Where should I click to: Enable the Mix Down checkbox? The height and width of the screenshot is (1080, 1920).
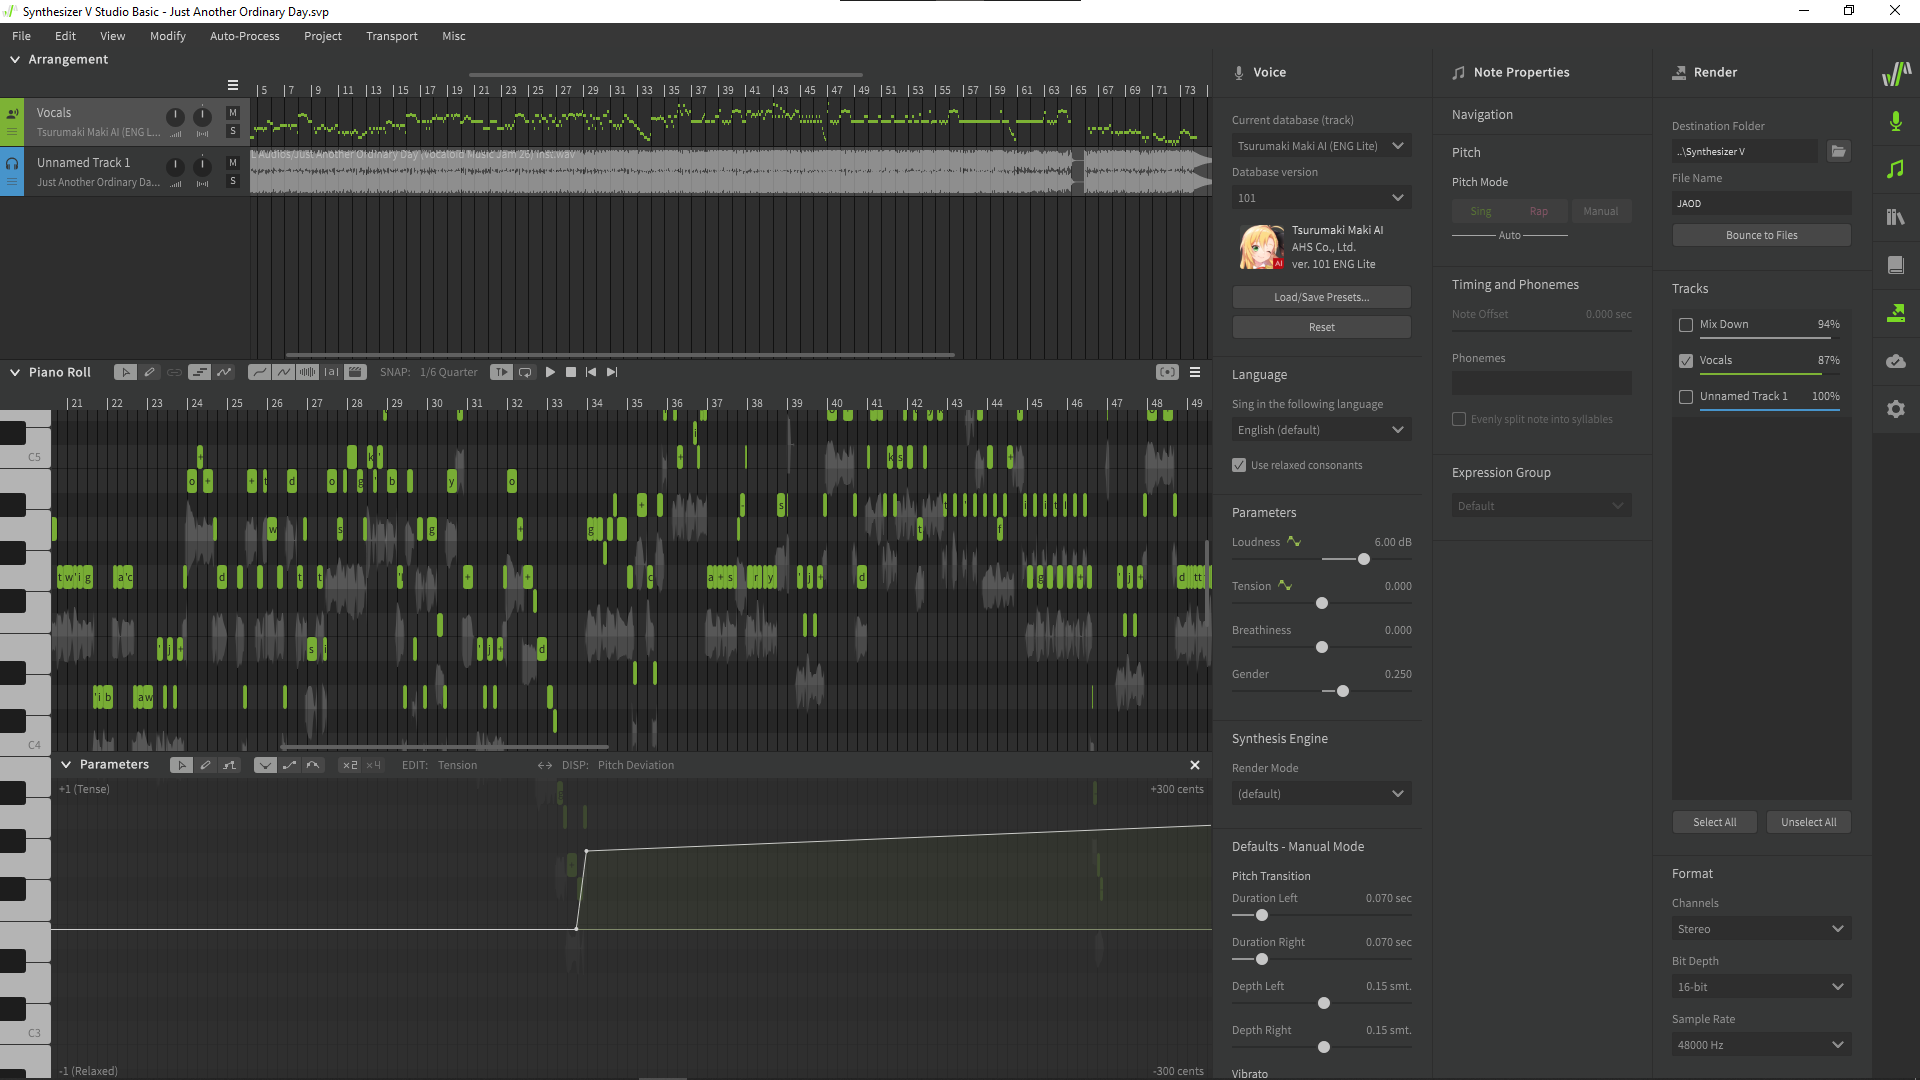pyautogui.click(x=1686, y=325)
